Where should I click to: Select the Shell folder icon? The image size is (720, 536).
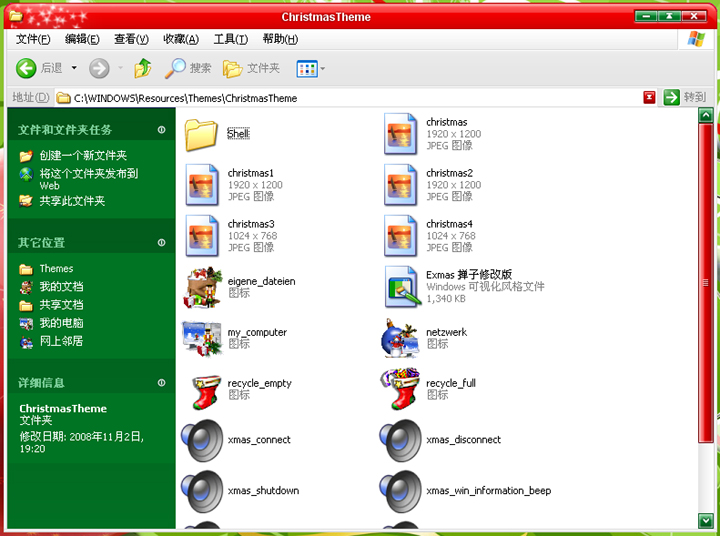(x=201, y=134)
